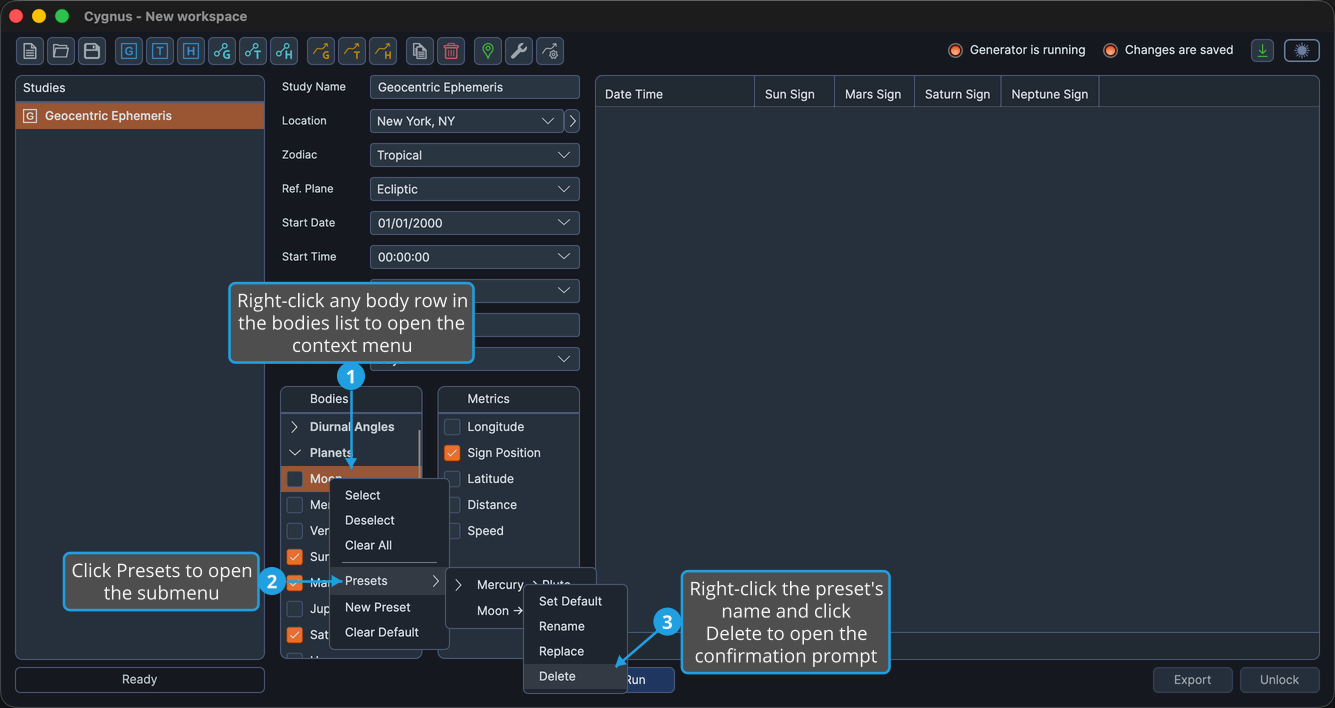Open the Start Time dropdown 00:00:00
Viewport: 1335px width, 708px height.
pos(474,257)
